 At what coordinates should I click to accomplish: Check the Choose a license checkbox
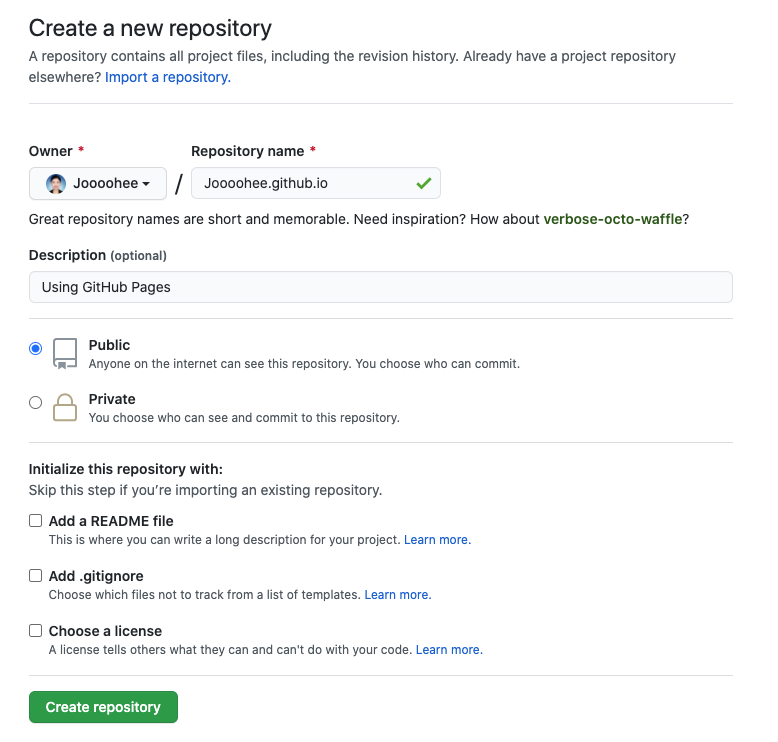pos(35,631)
